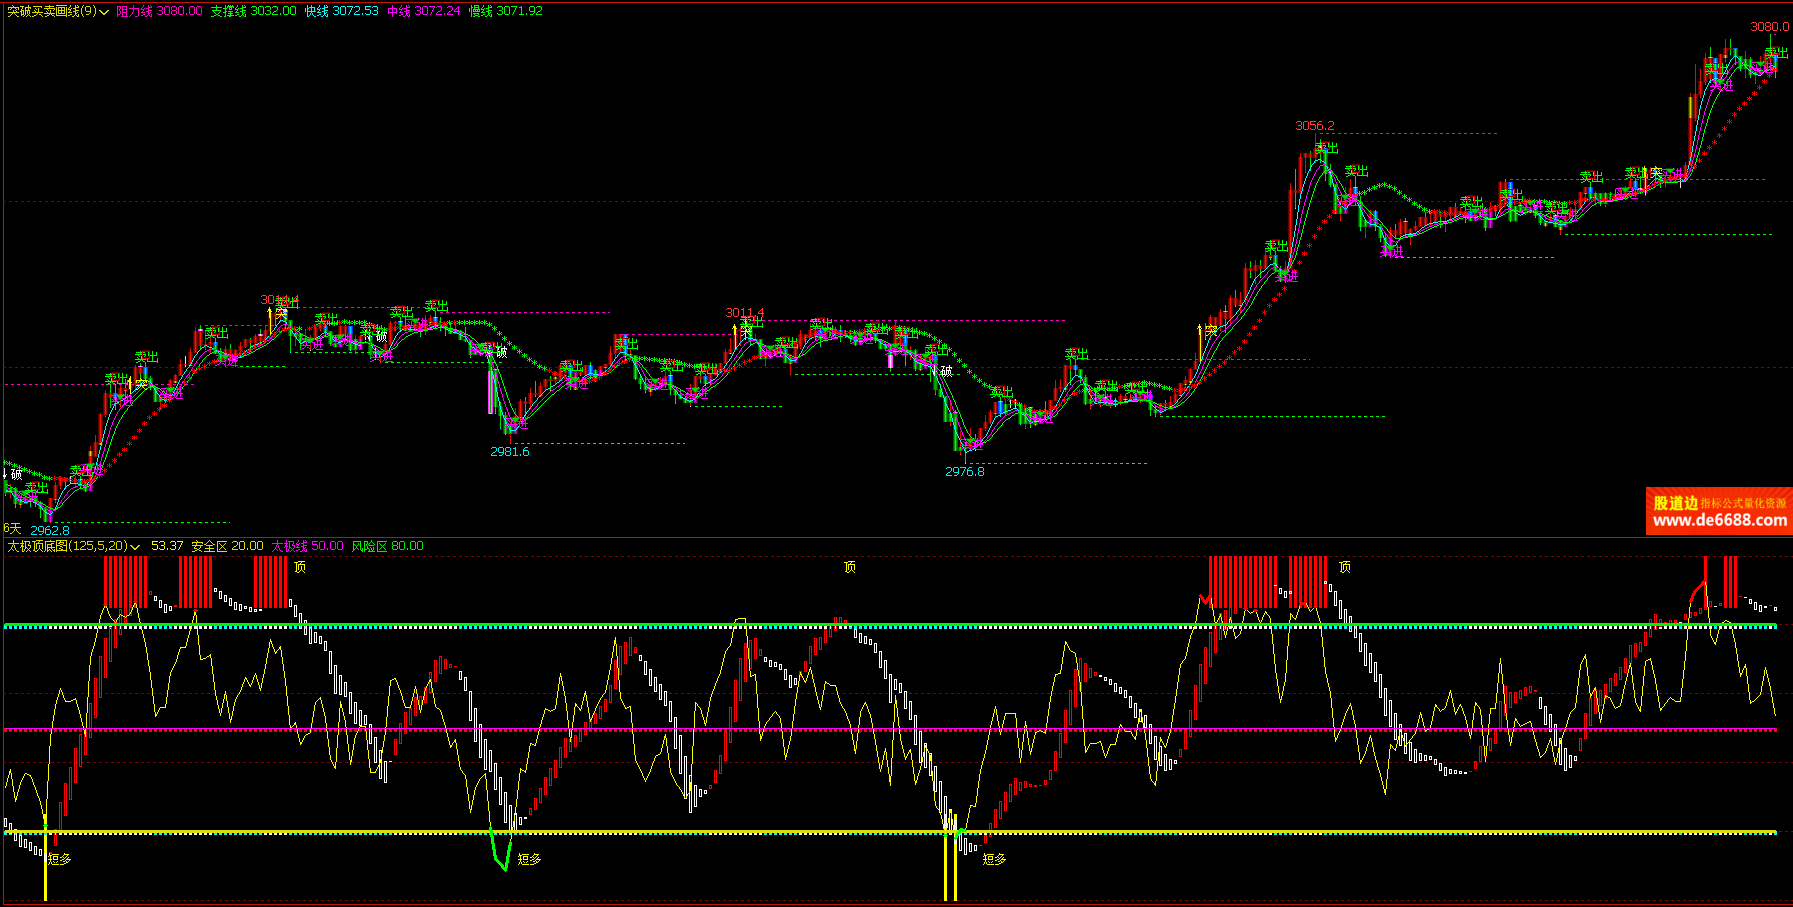Click the 顶 marker in the indicator's center

[x=850, y=567]
